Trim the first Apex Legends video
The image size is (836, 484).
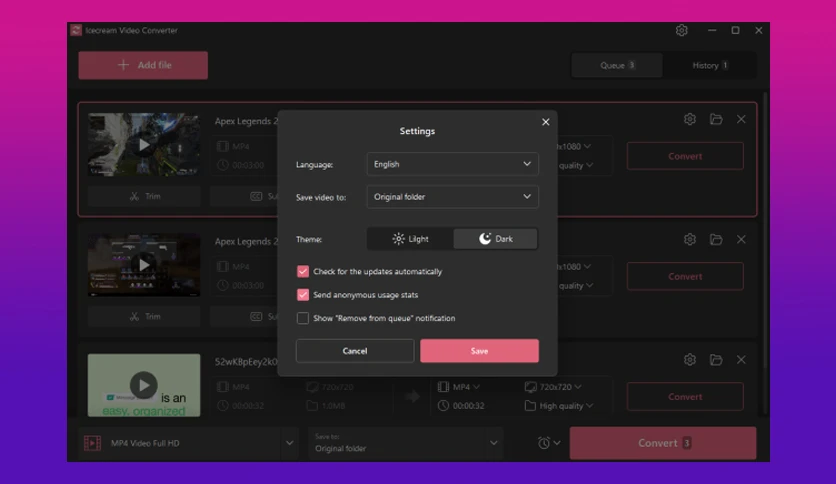144,196
